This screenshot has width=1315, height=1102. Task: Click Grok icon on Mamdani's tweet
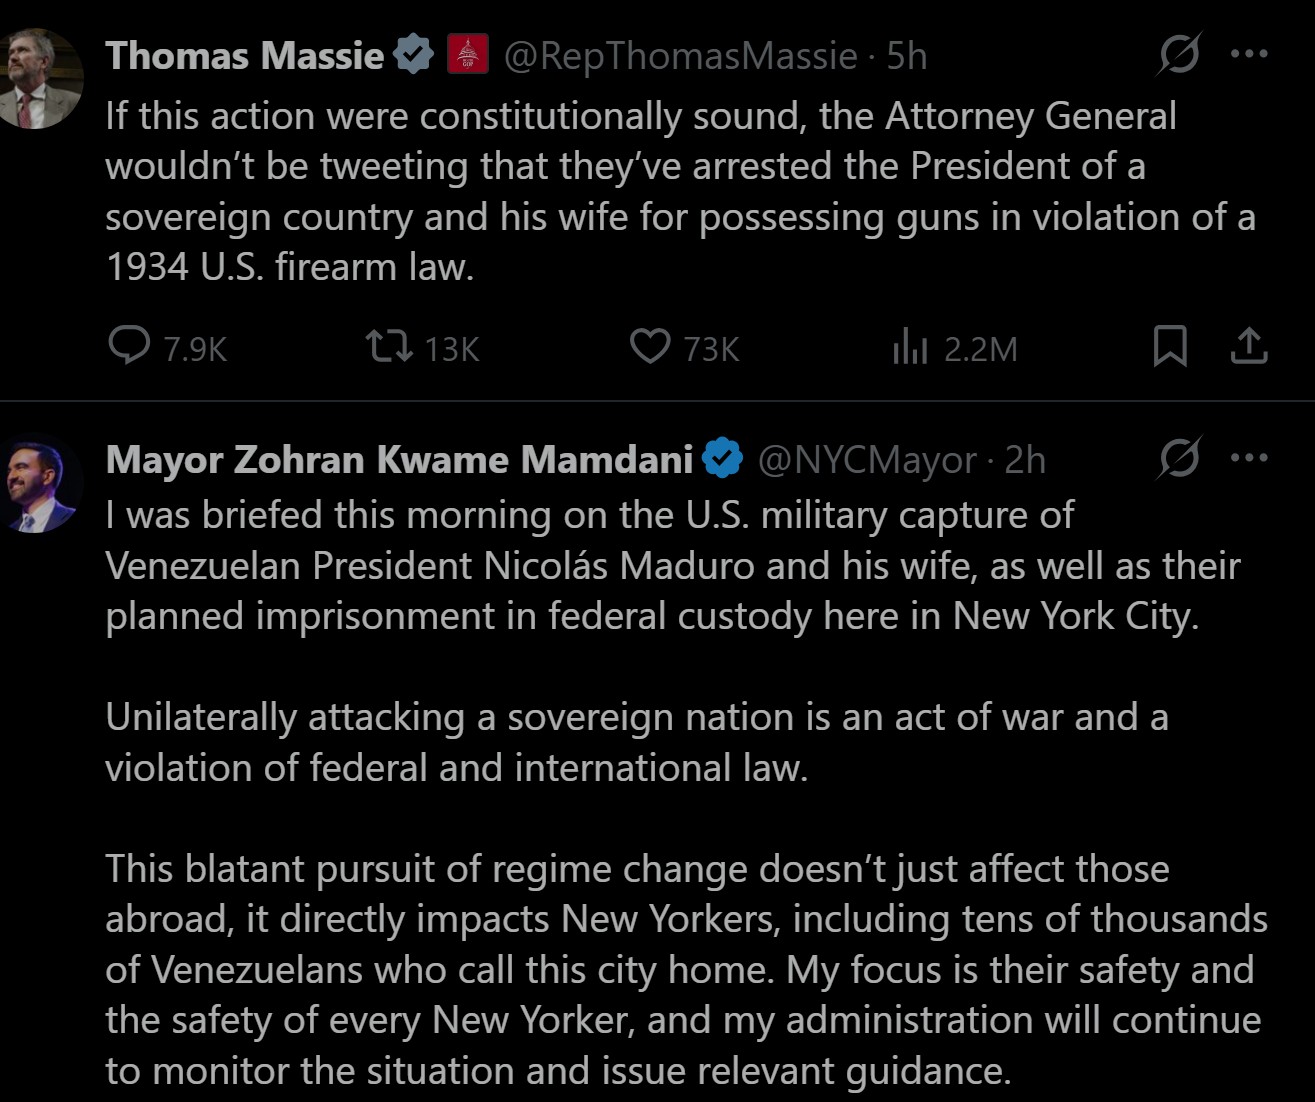pos(1179,459)
